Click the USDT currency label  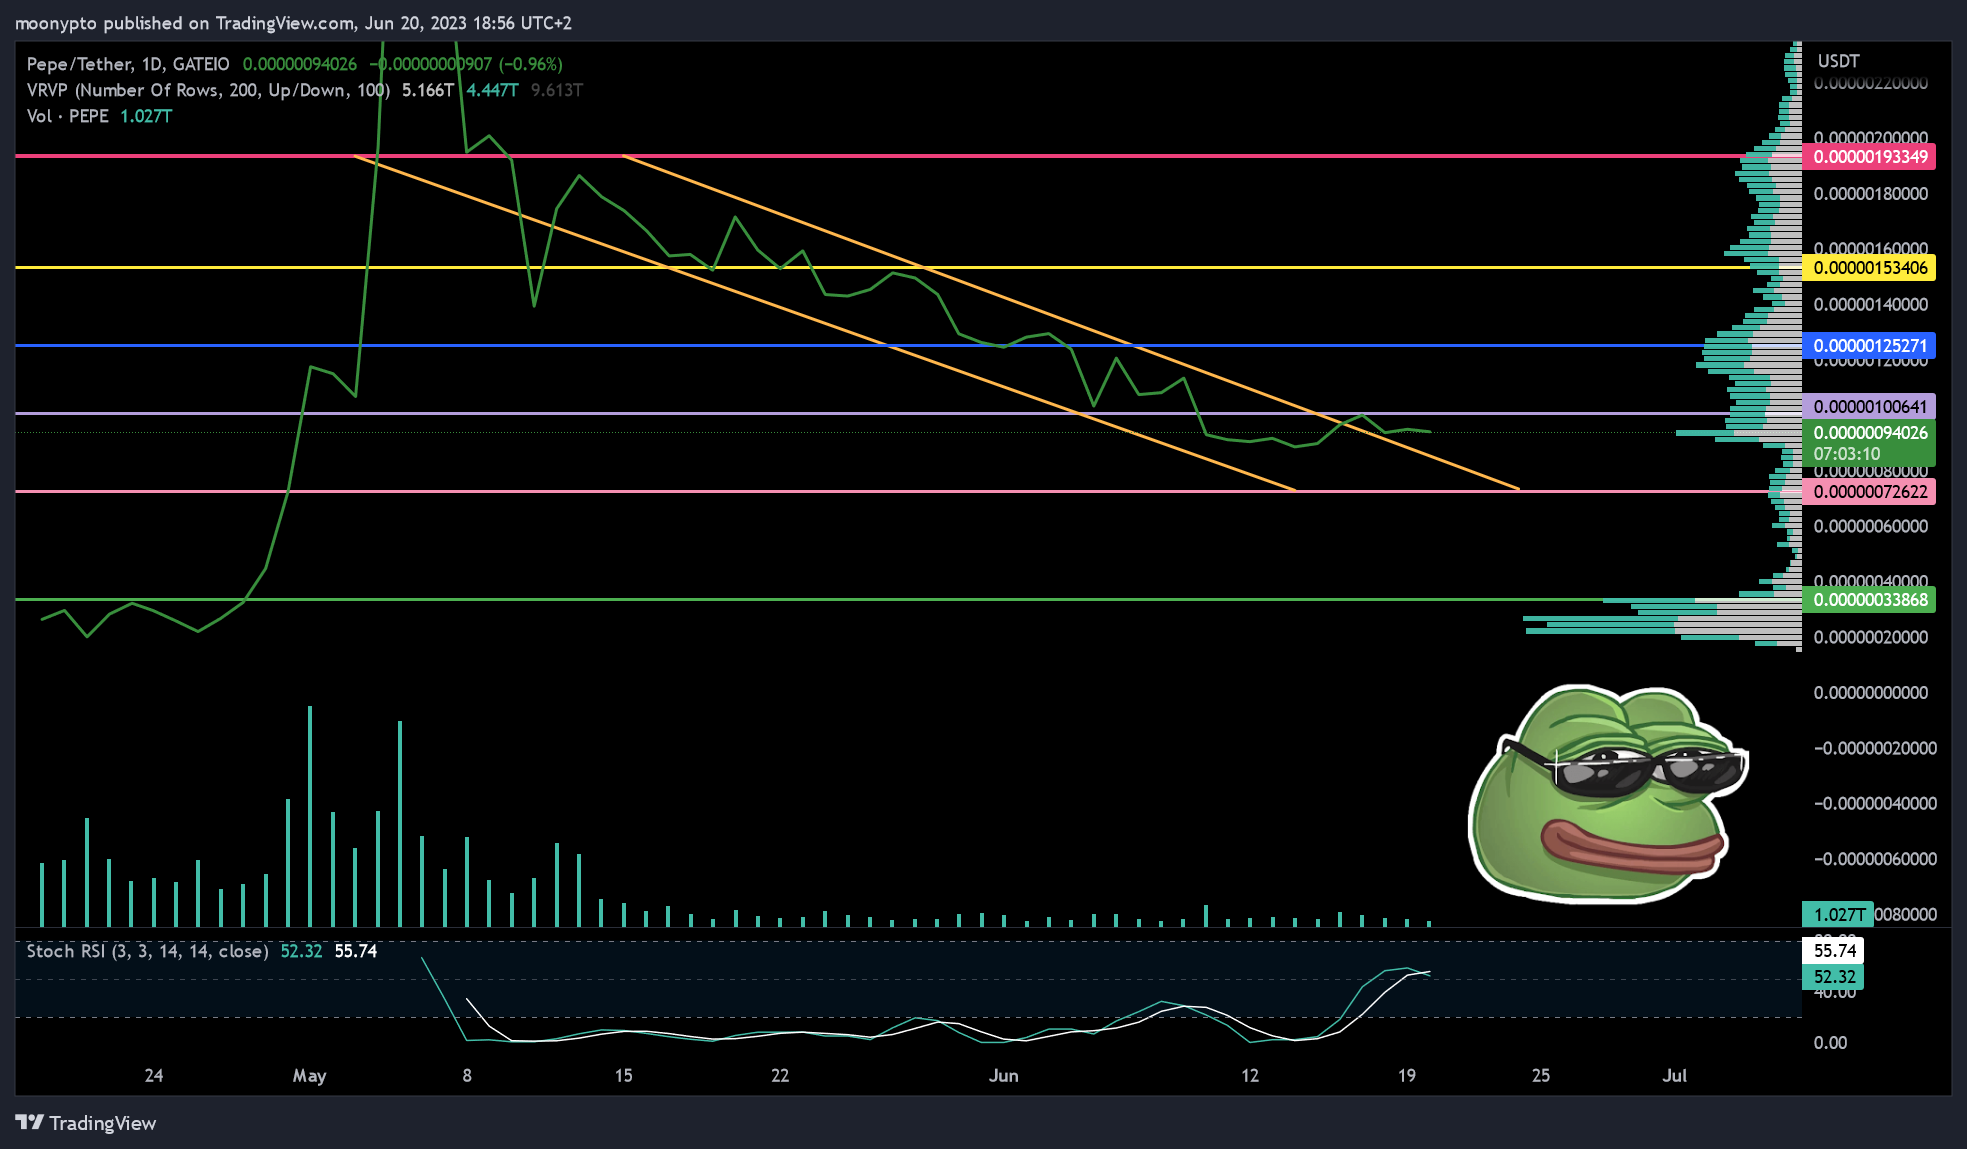pos(1838,61)
